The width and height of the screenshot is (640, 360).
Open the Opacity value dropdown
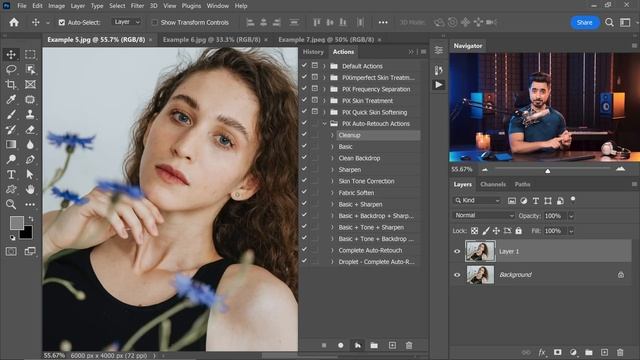(x=571, y=216)
